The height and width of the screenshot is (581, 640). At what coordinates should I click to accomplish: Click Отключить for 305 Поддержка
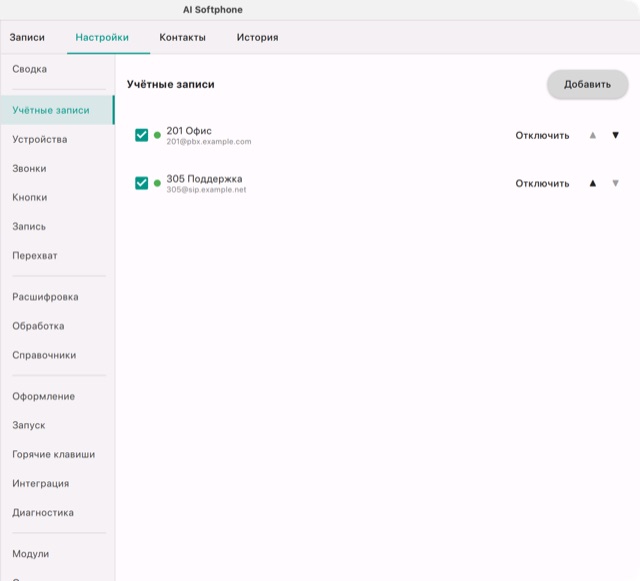coord(542,184)
